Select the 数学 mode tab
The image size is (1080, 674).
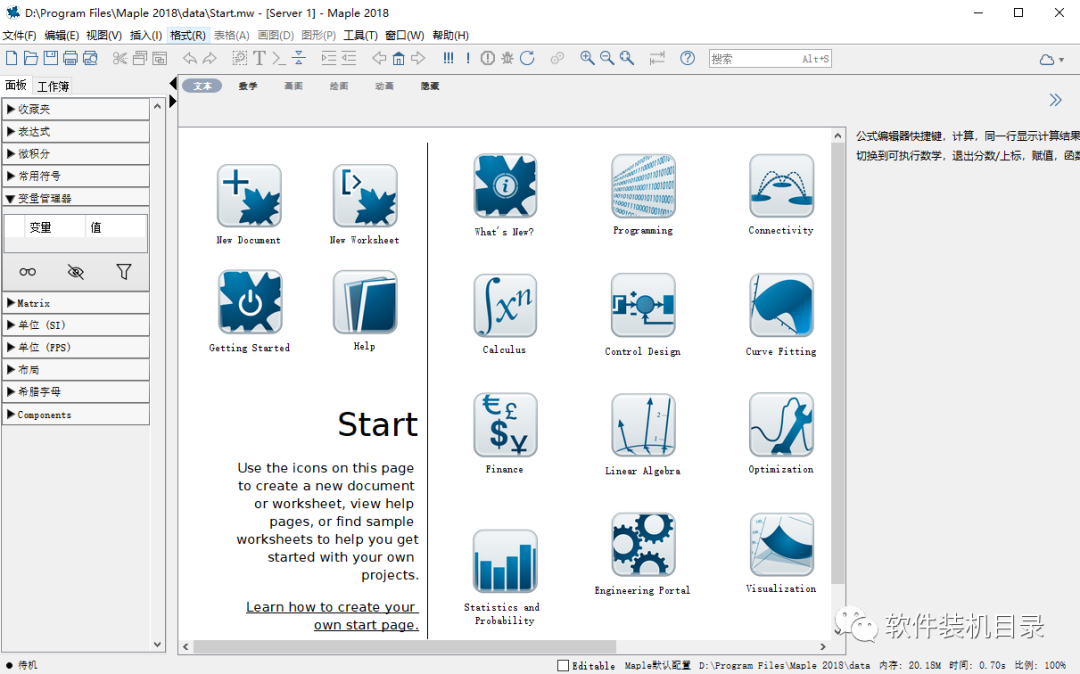point(248,86)
